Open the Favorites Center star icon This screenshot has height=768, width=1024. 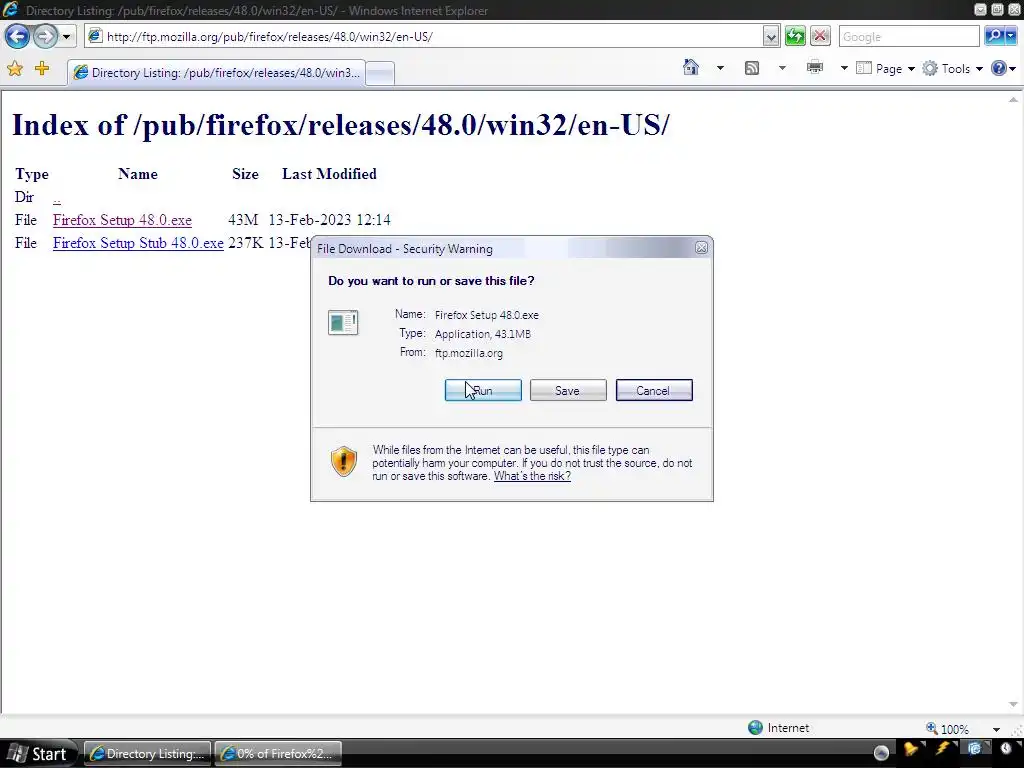(x=14, y=69)
